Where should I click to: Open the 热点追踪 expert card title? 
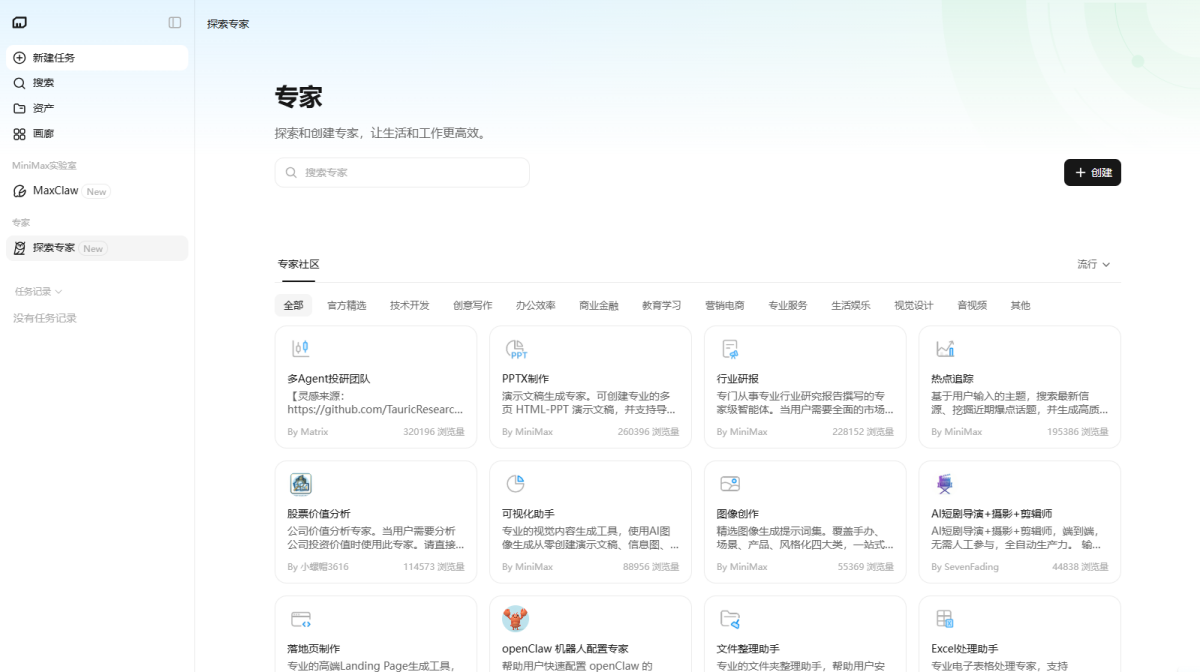pyautogui.click(x=952, y=379)
